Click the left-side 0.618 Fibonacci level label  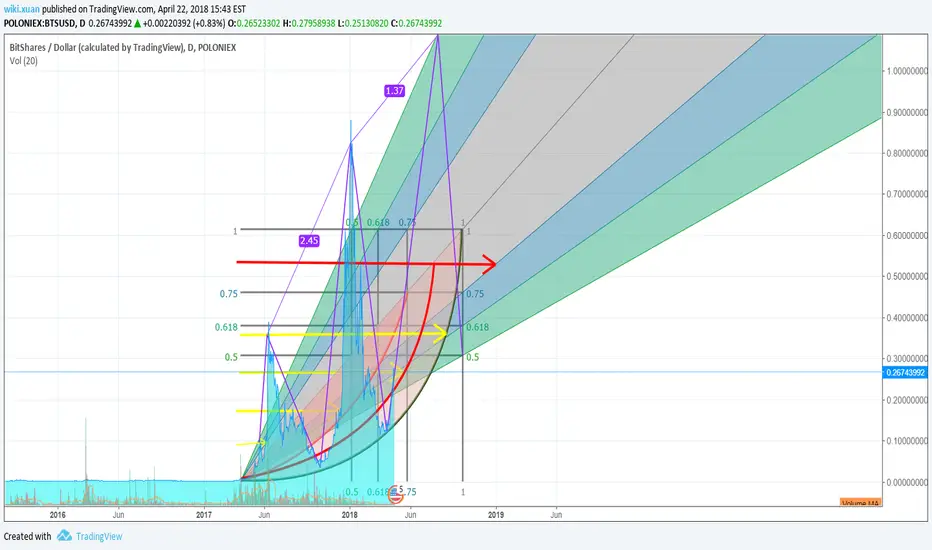pyautogui.click(x=226, y=327)
